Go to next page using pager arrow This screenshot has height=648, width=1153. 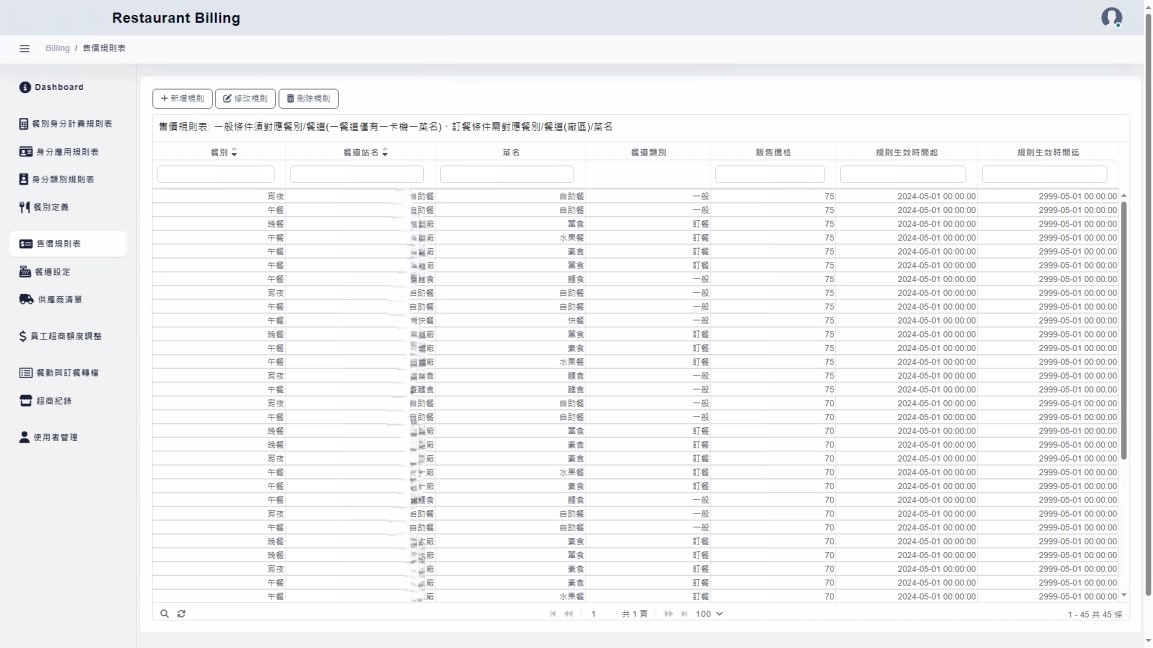[668, 613]
